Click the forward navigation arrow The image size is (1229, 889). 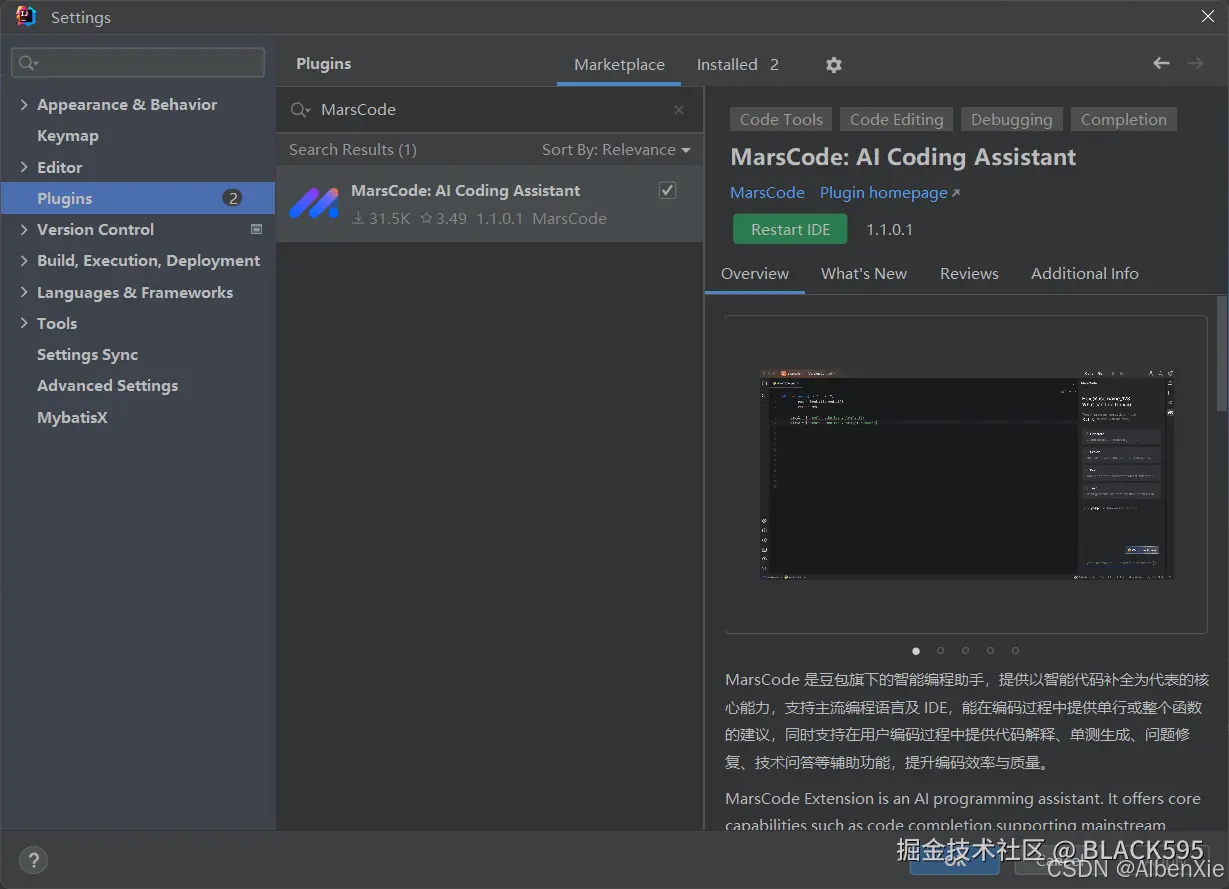coord(1195,63)
